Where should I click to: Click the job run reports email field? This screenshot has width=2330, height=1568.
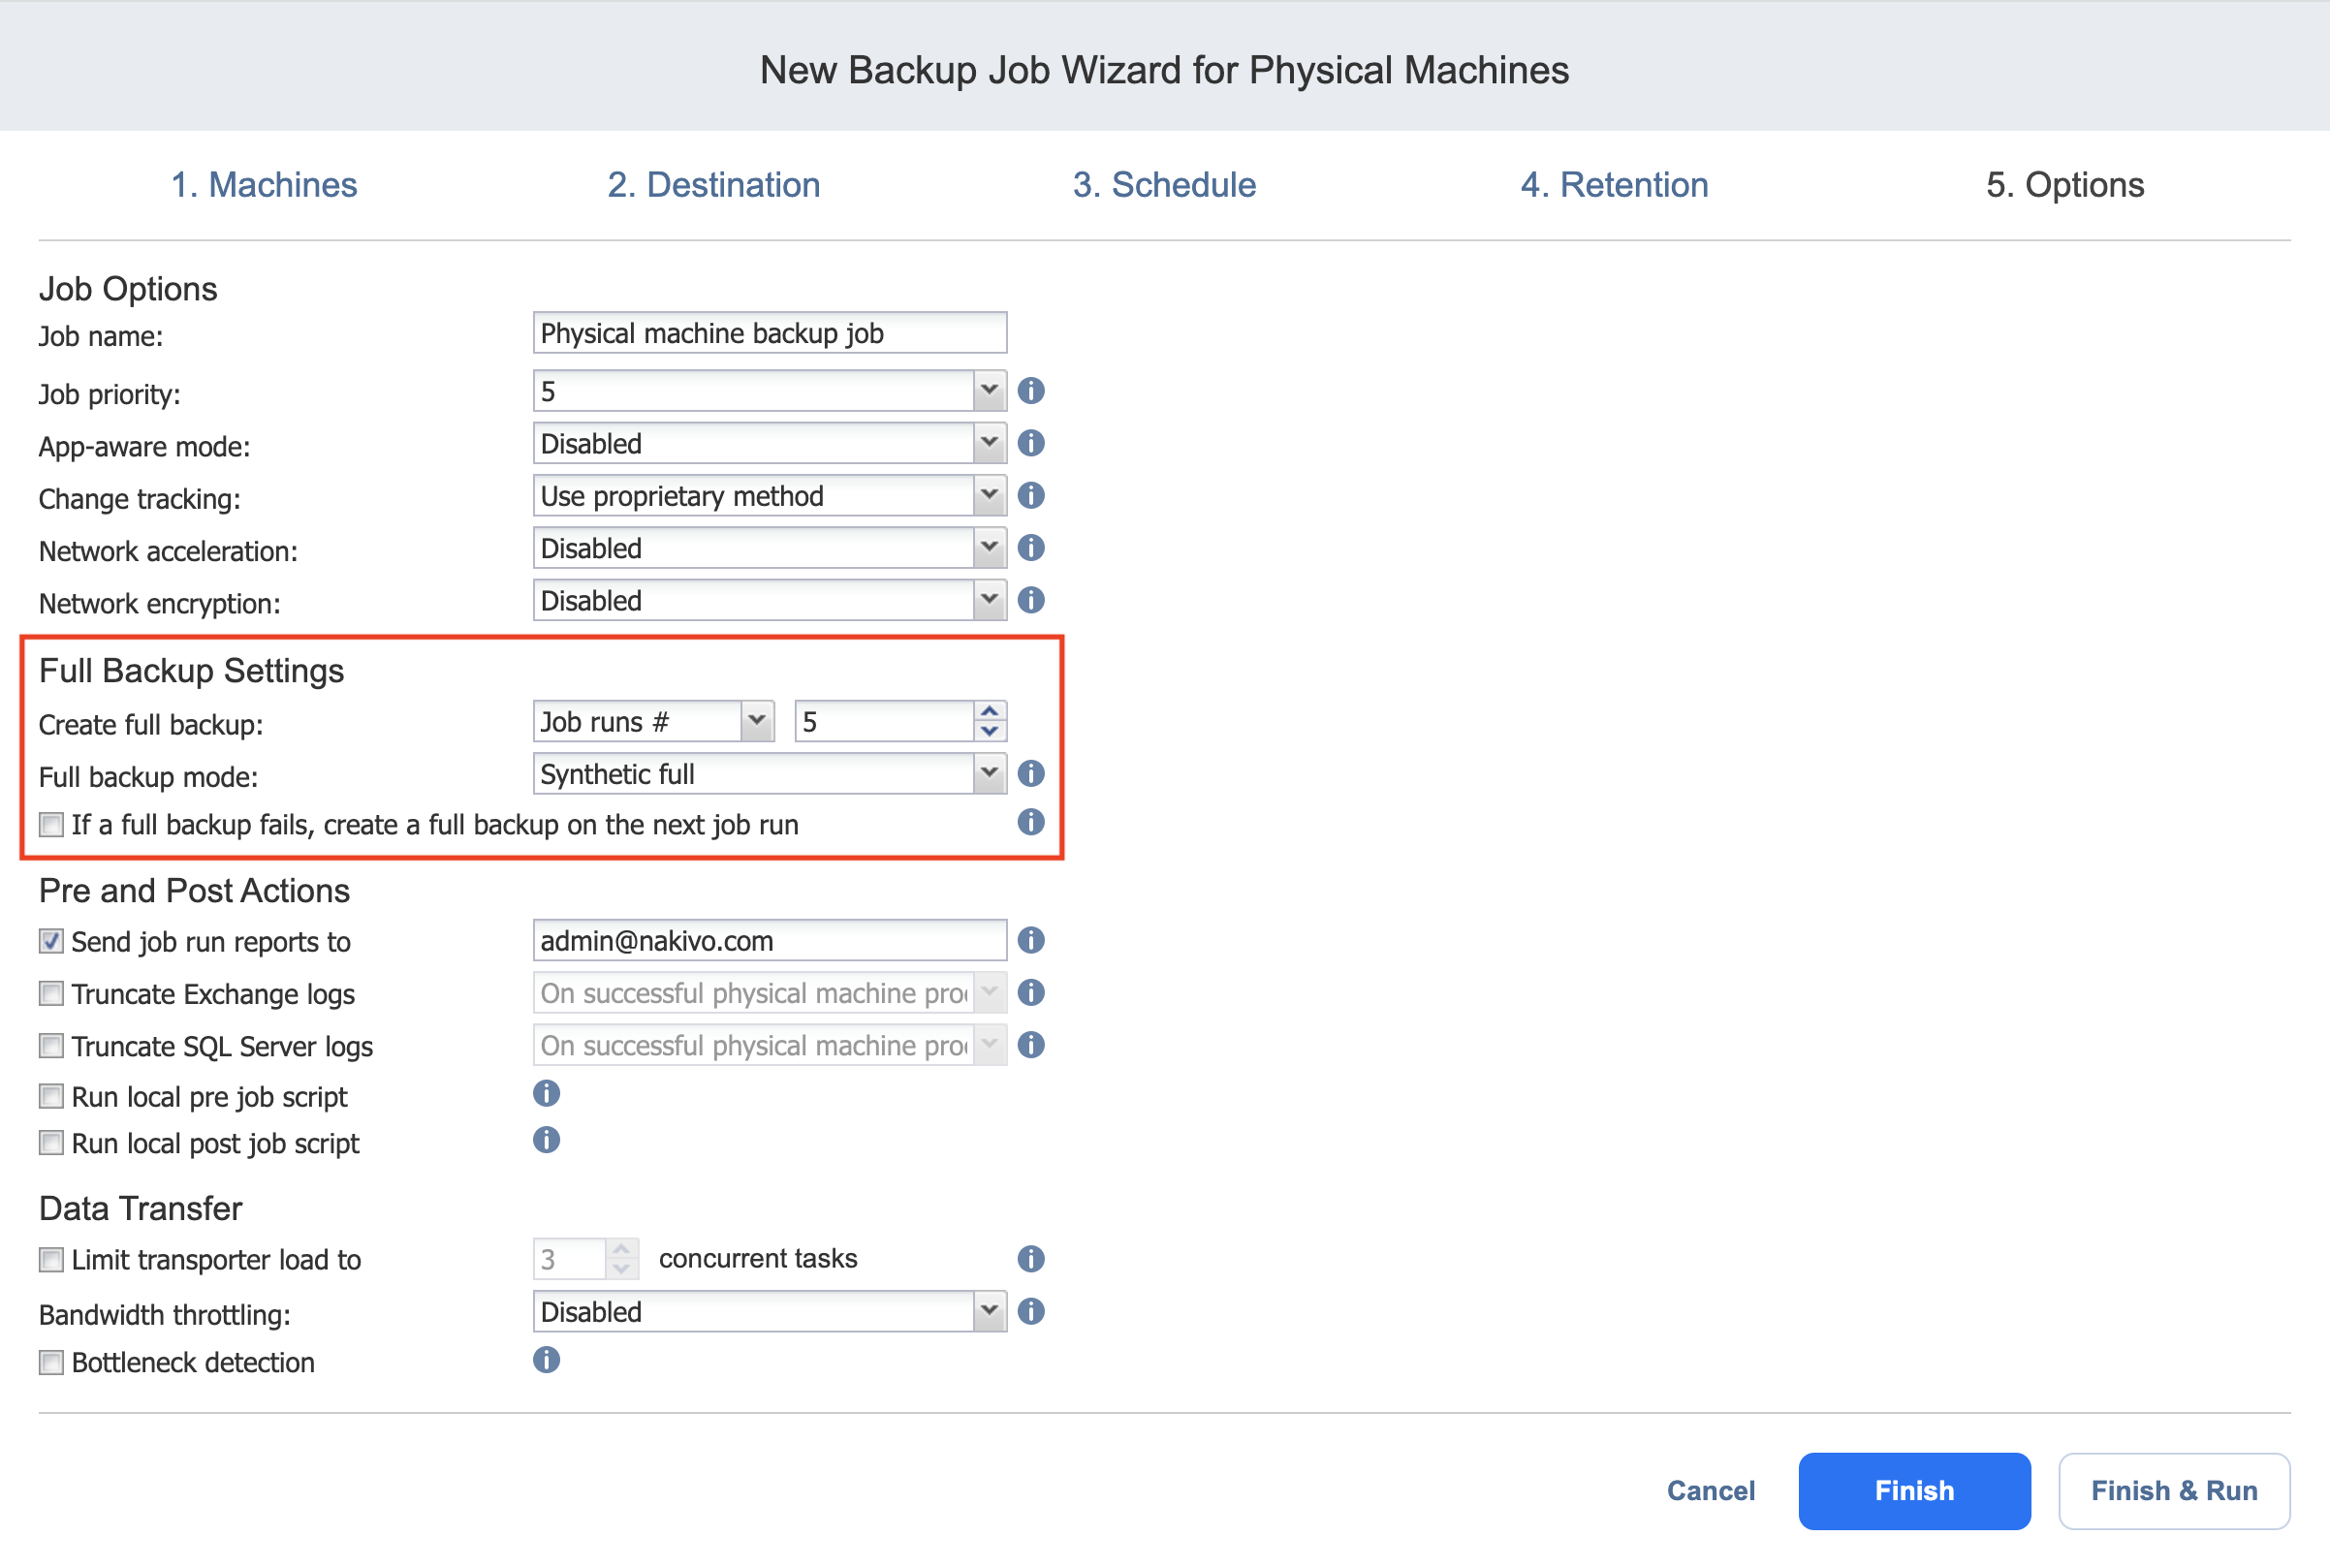click(769, 940)
